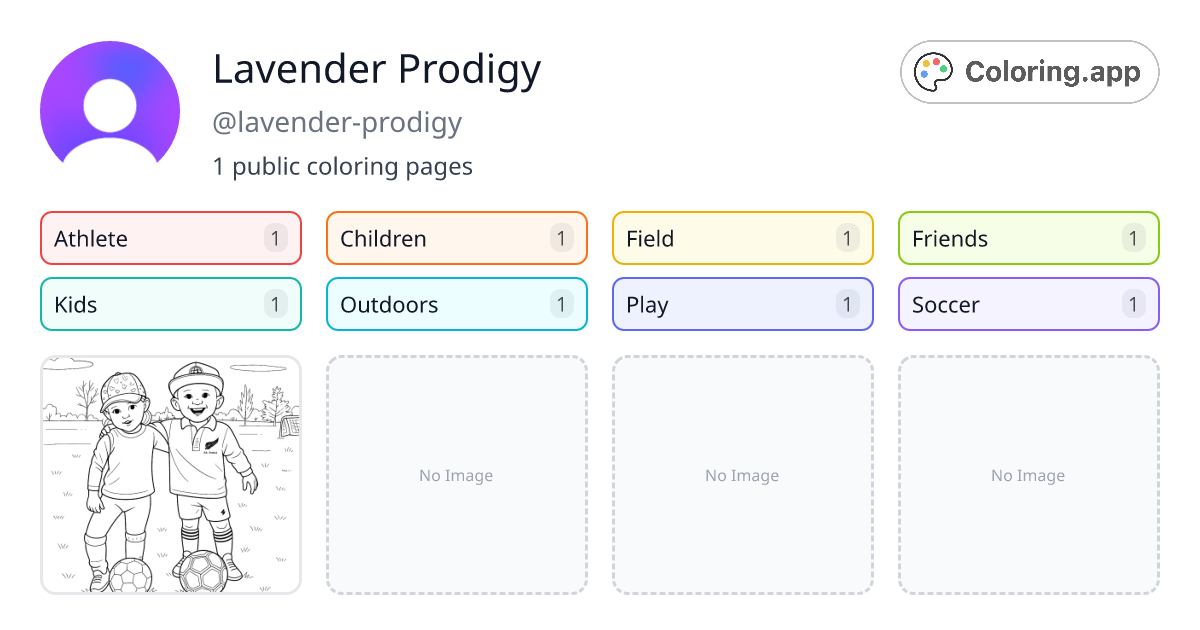Click the @lavender-prodigy username handle

(337, 122)
